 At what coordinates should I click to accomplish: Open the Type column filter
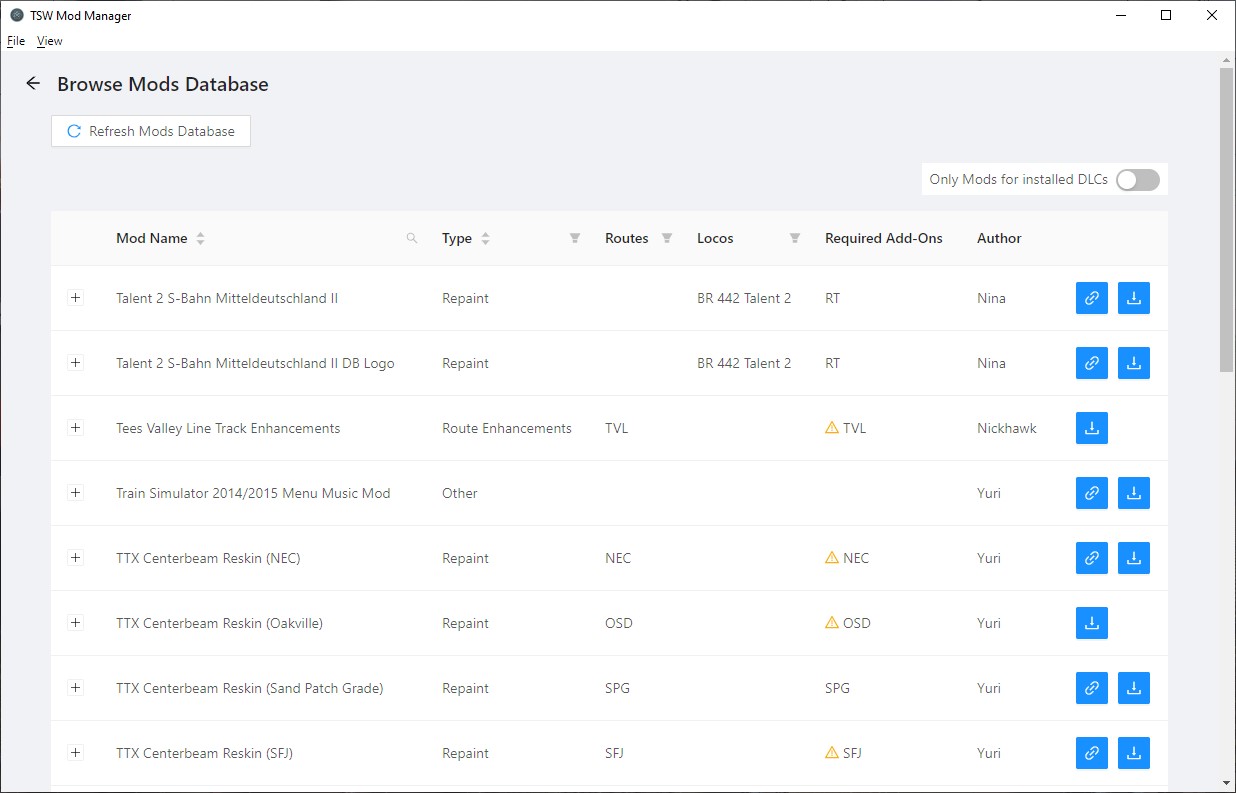click(575, 238)
